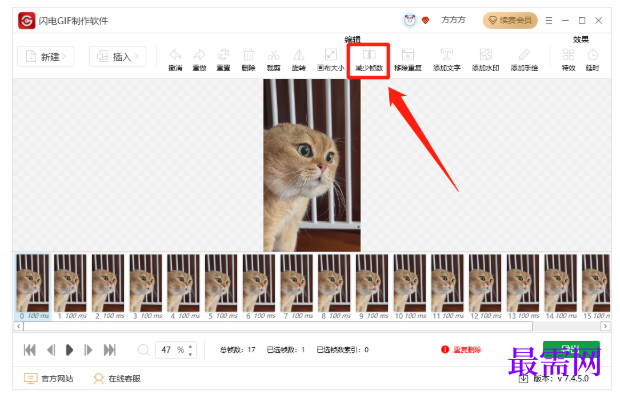This screenshot has width=620, height=393.
Task: Open the hamburger menu in title bar
Action: click(549, 20)
